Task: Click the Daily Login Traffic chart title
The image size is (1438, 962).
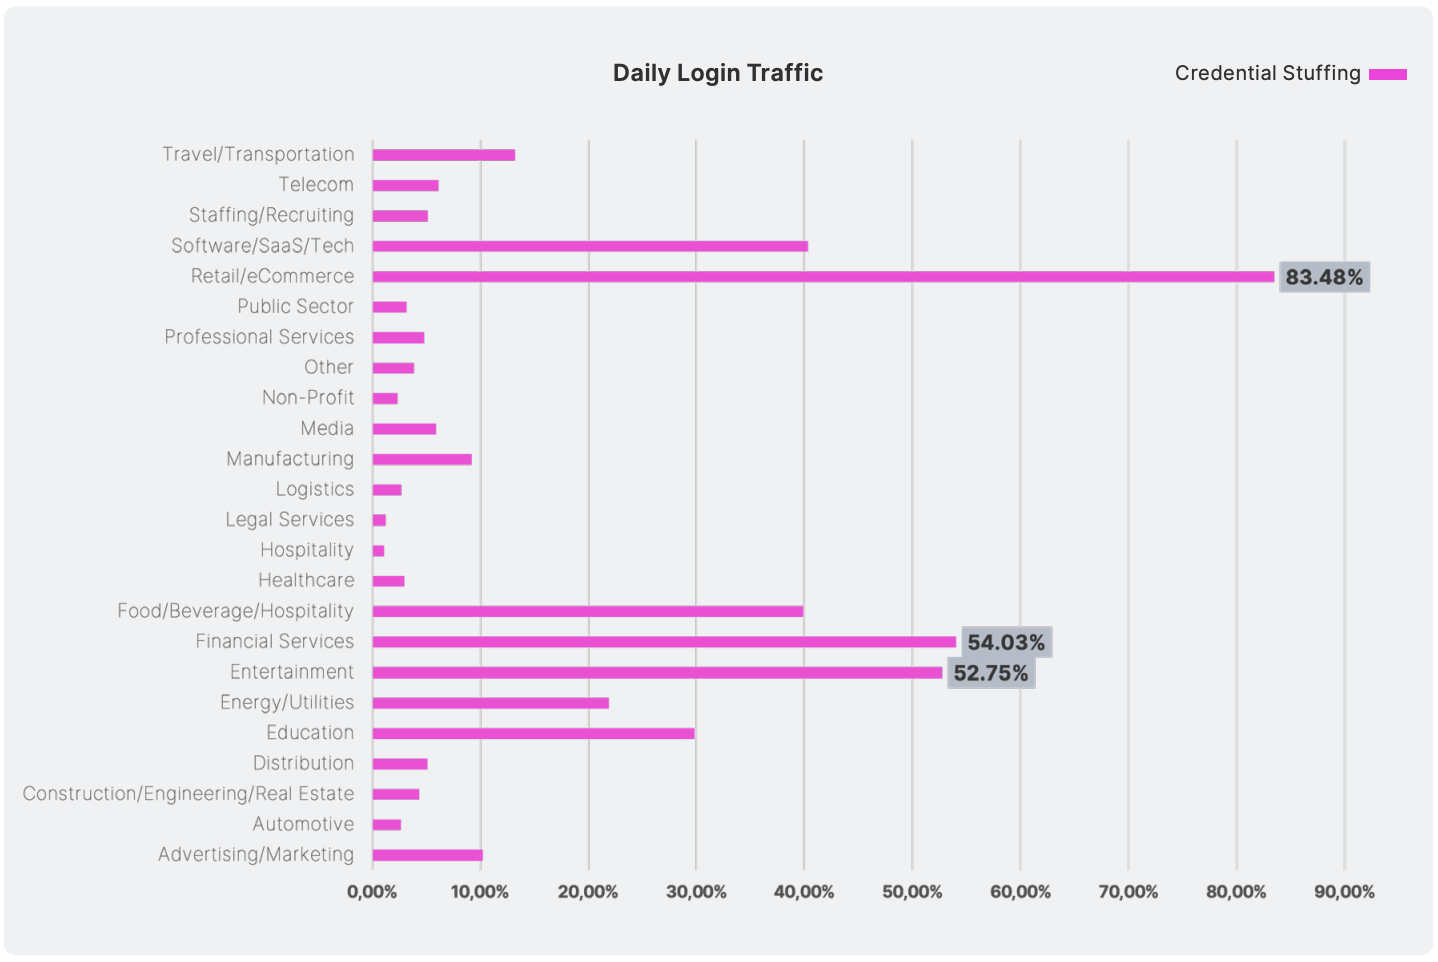Action: pyautogui.click(x=717, y=73)
